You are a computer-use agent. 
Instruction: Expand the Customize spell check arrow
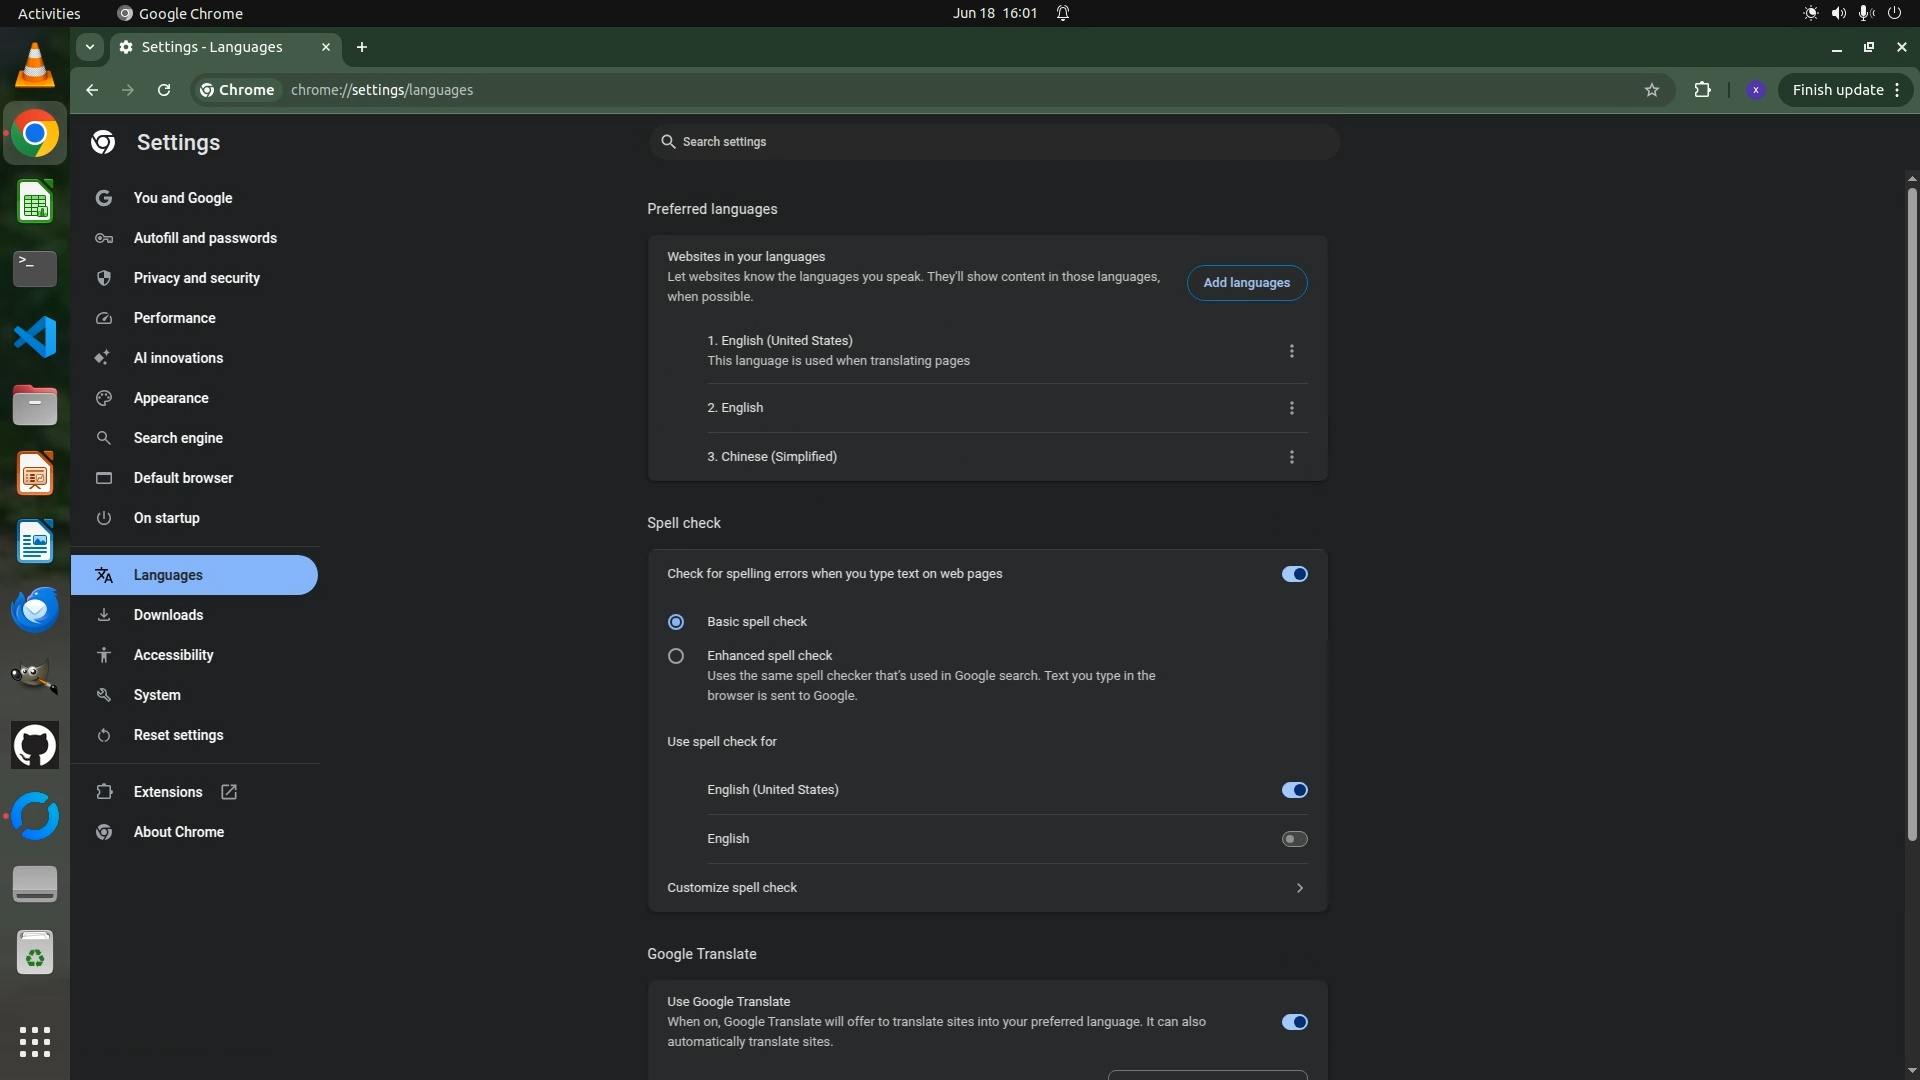1299,888
